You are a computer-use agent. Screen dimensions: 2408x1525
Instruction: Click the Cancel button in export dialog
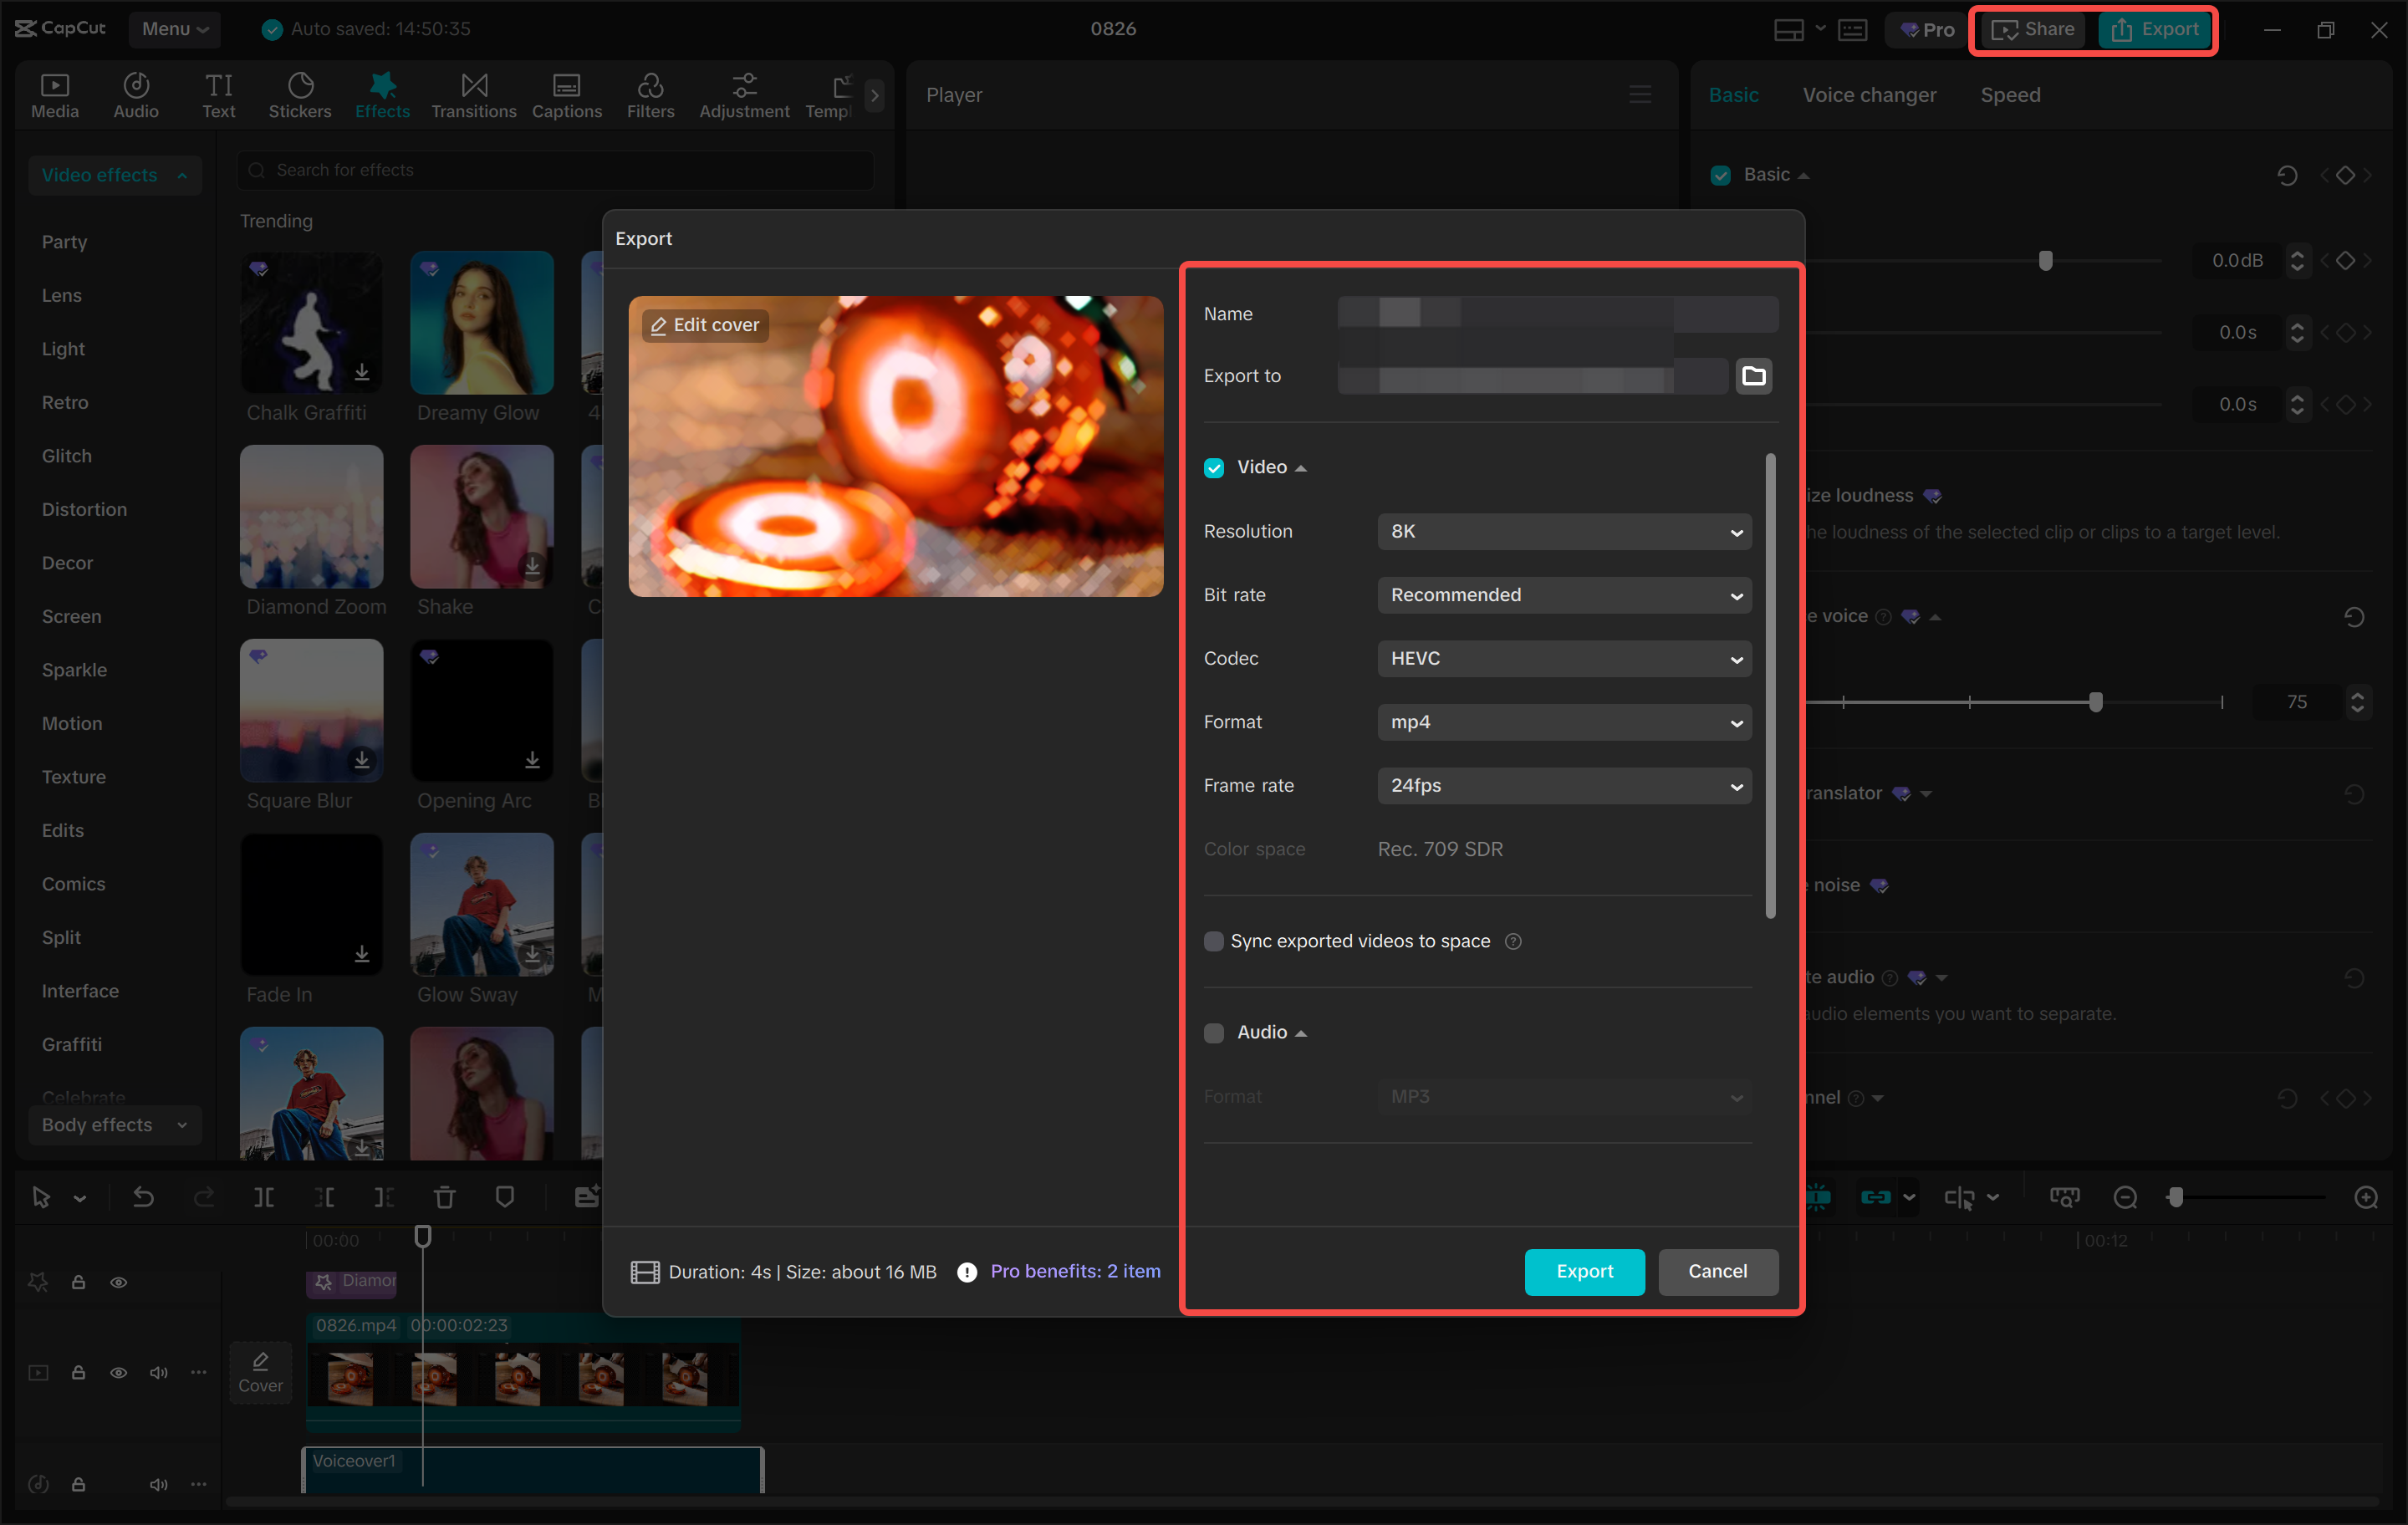(1717, 1271)
